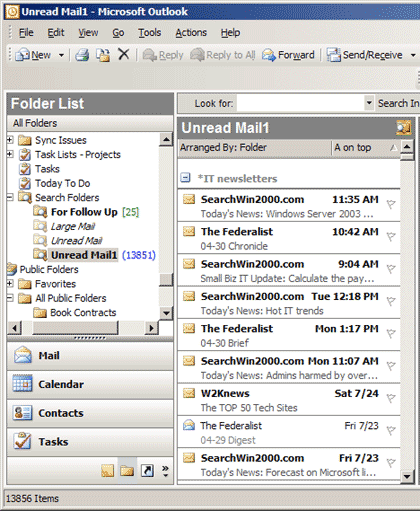This screenshot has width=420, height=511.
Task: Click the Look for search input field
Action: pyautogui.click(x=301, y=103)
